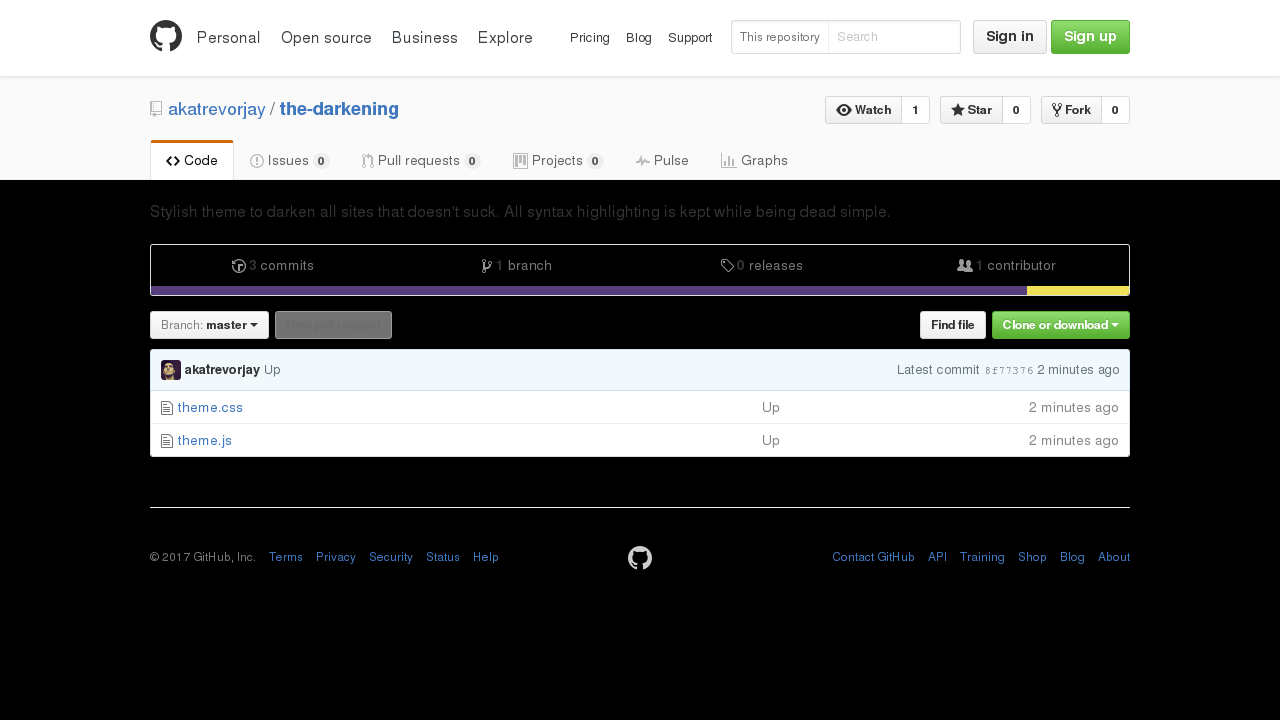Open the stargazers count next to Star

pos(1016,110)
